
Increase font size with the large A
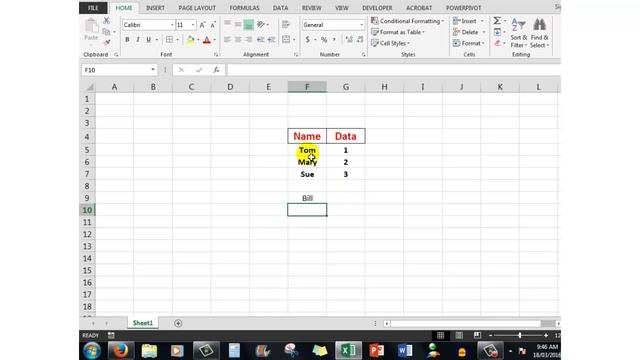click(x=202, y=25)
